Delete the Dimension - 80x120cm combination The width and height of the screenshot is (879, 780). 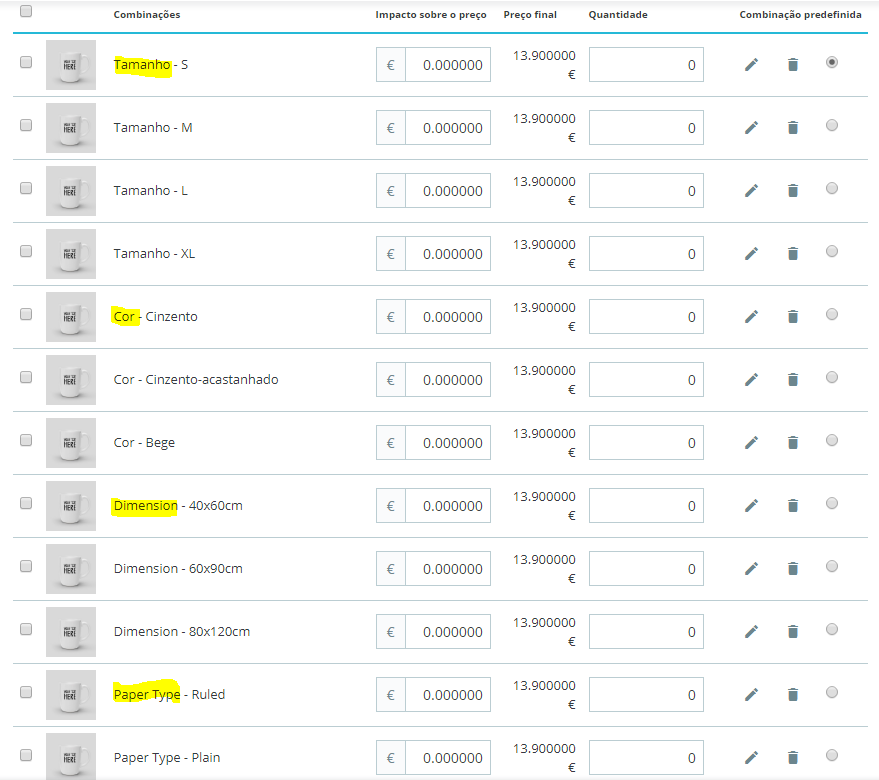coord(793,632)
